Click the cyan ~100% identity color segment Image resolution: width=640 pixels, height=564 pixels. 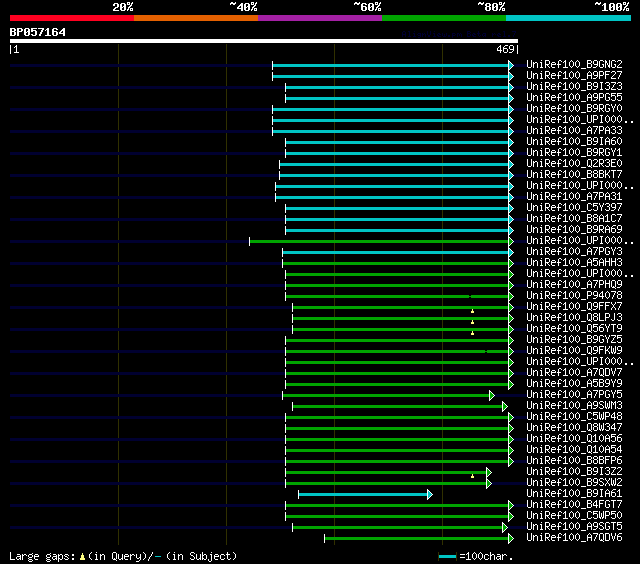point(569,18)
